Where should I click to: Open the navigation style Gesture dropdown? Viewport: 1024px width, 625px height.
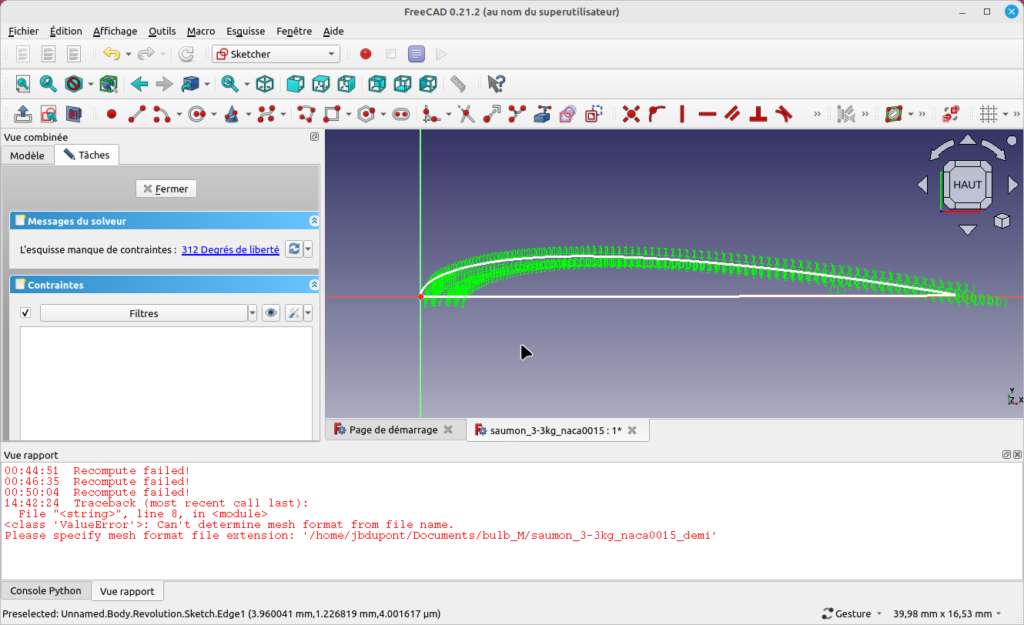[x=852, y=614]
